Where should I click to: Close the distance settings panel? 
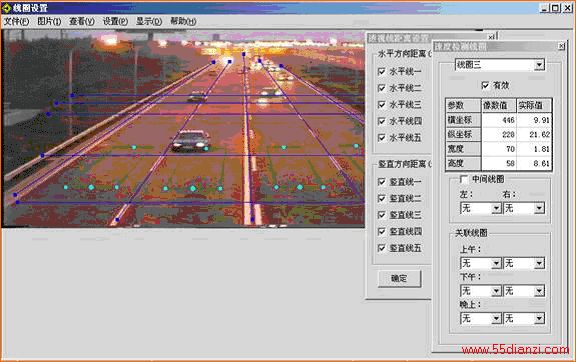coord(492,37)
